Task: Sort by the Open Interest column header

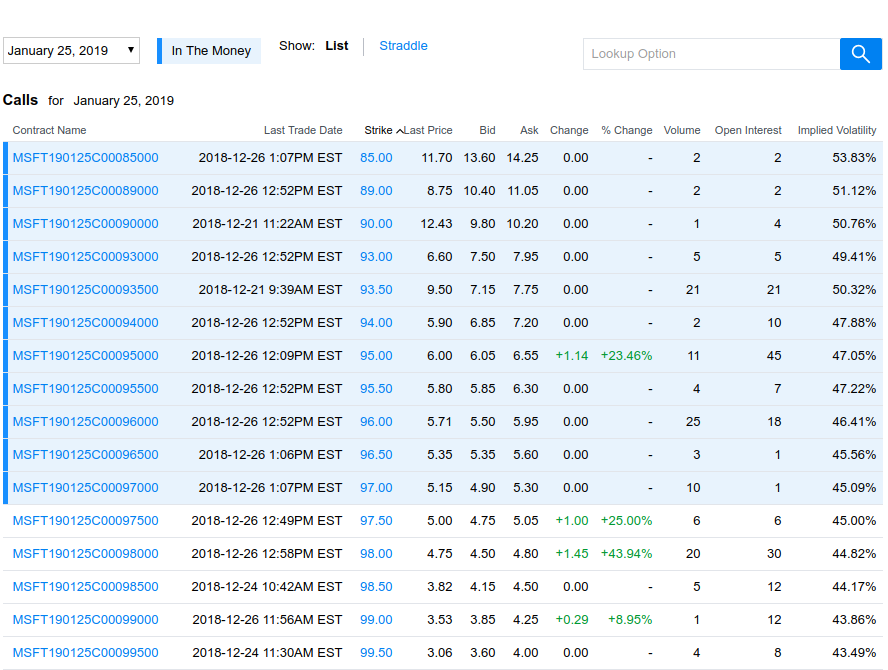Action: [748, 130]
